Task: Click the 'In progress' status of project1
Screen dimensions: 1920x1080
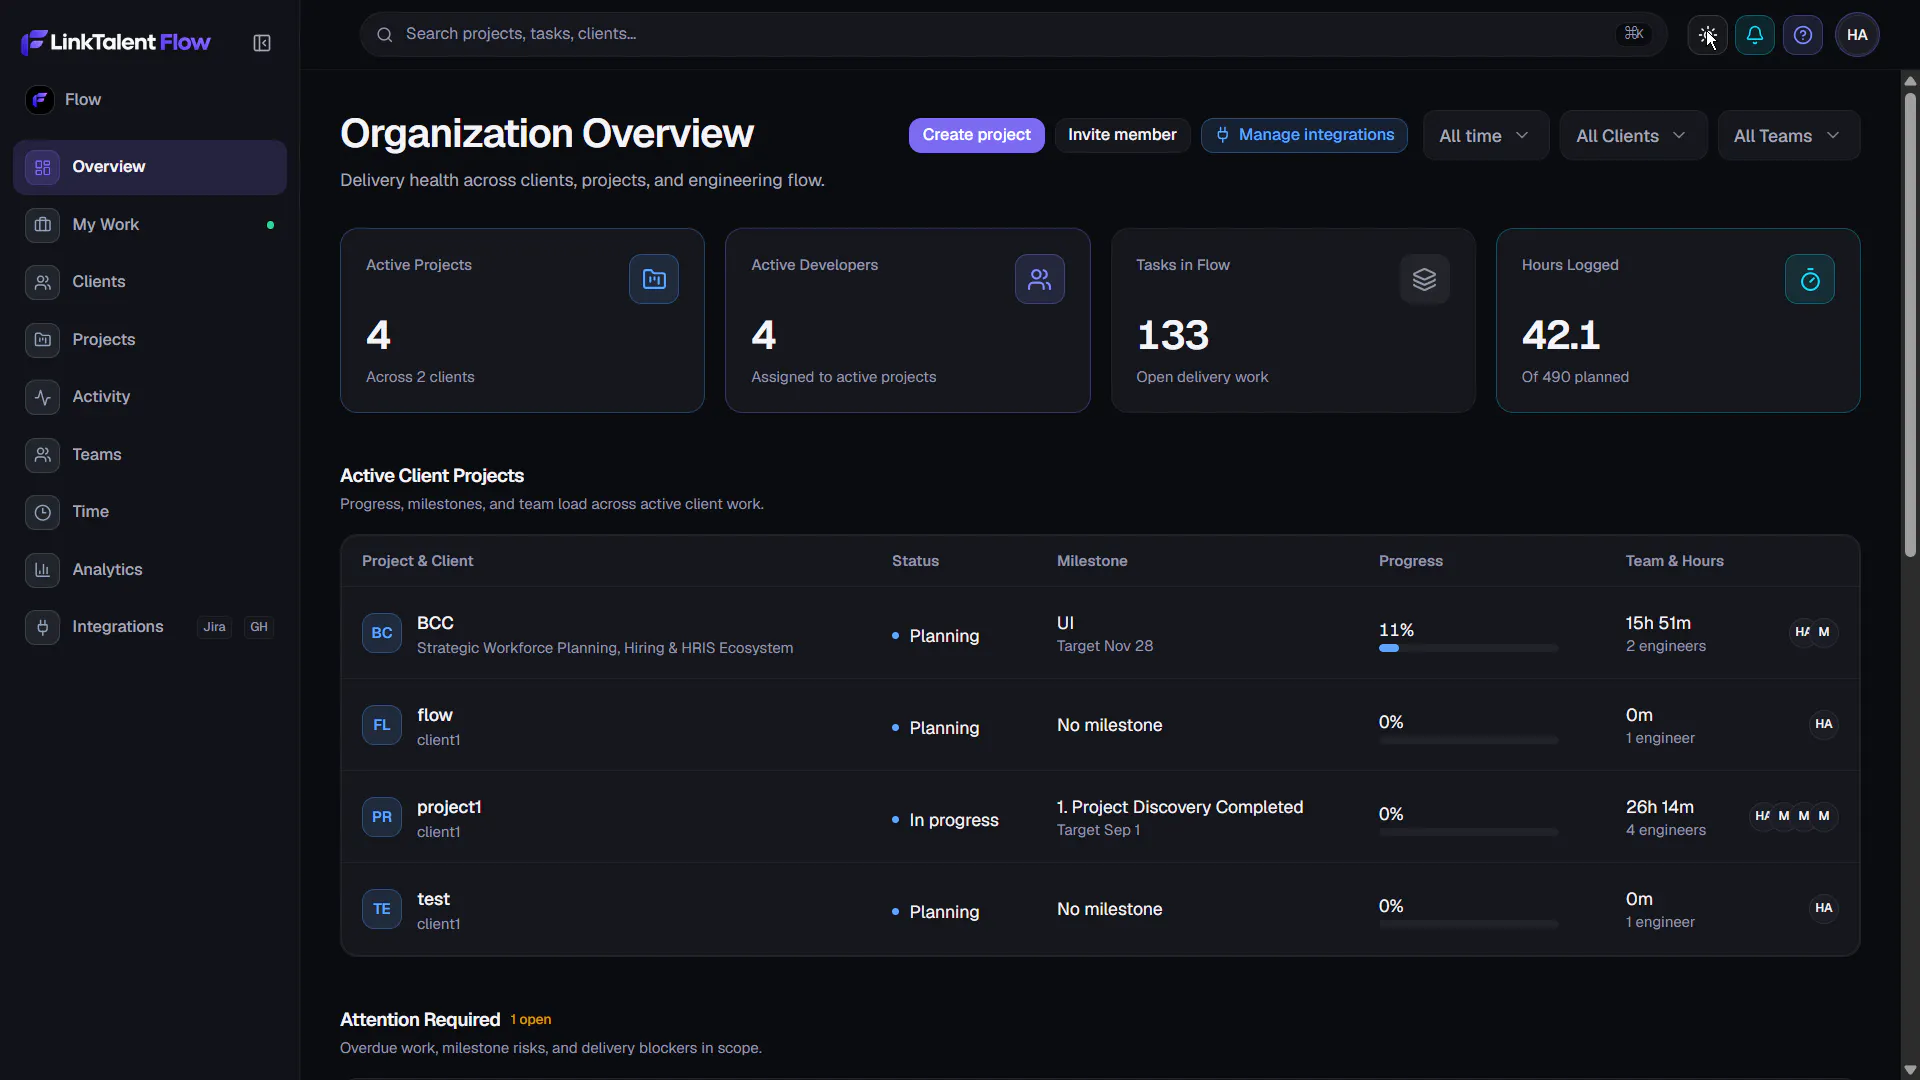Action: [x=945, y=820]
